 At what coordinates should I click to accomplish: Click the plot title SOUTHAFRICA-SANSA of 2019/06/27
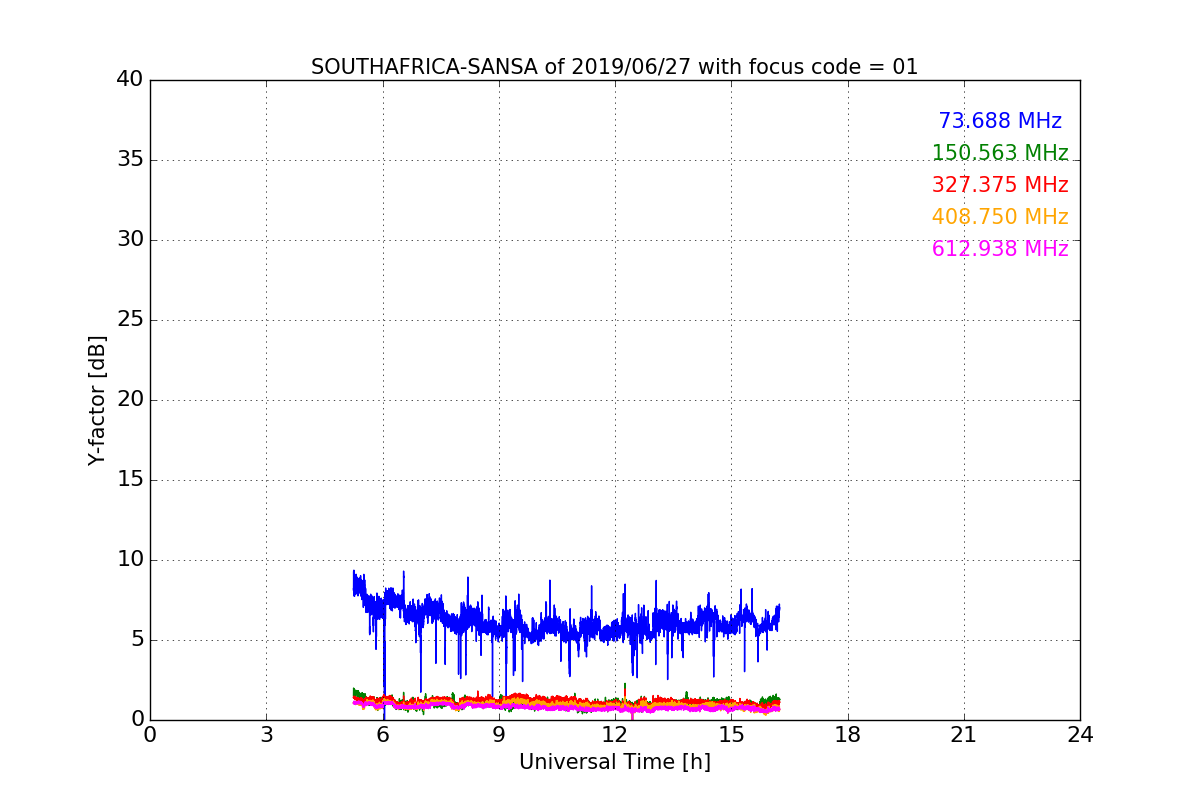(x=614, y=67)
